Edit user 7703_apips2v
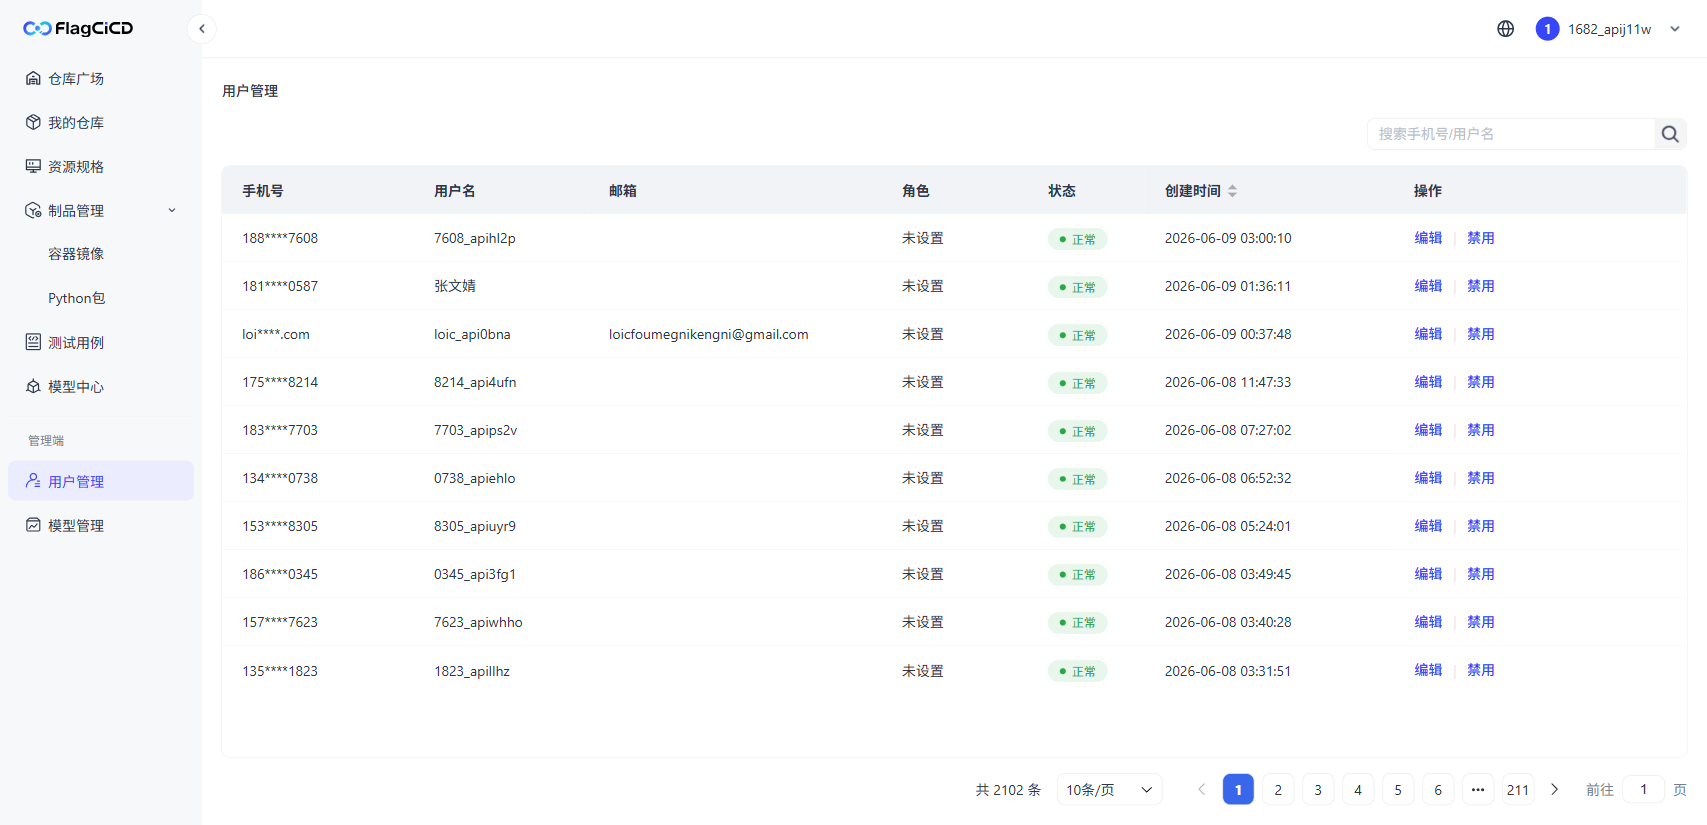 (1428, 430)
